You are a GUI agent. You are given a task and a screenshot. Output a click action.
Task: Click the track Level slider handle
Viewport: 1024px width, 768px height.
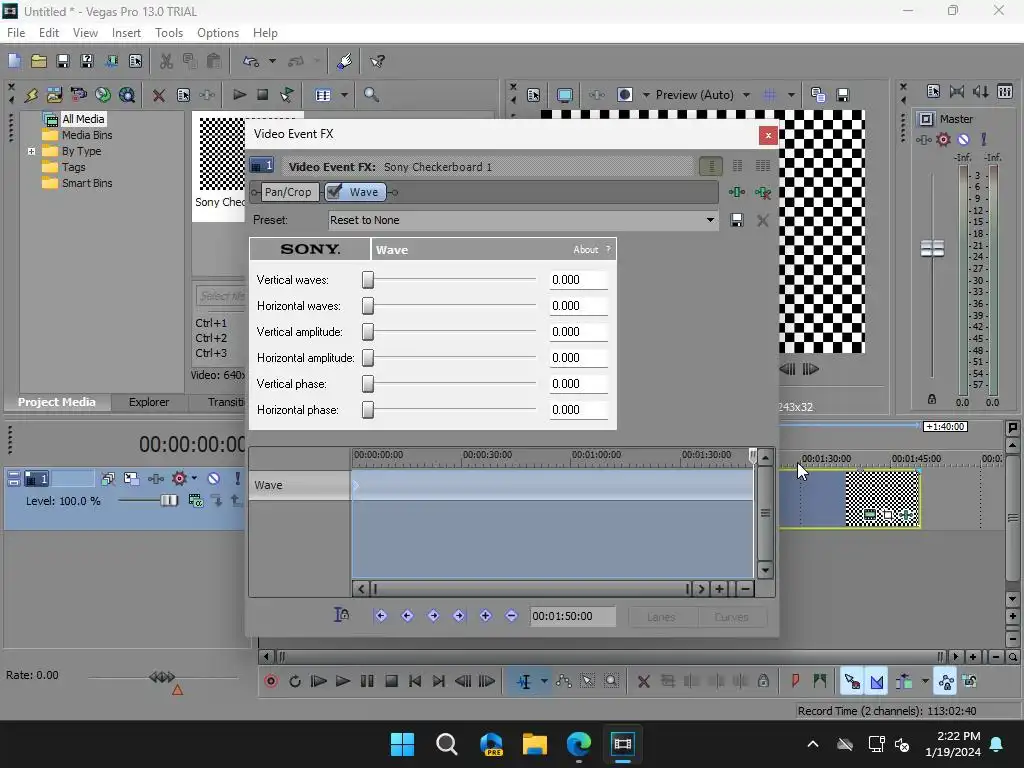point(168,501)
